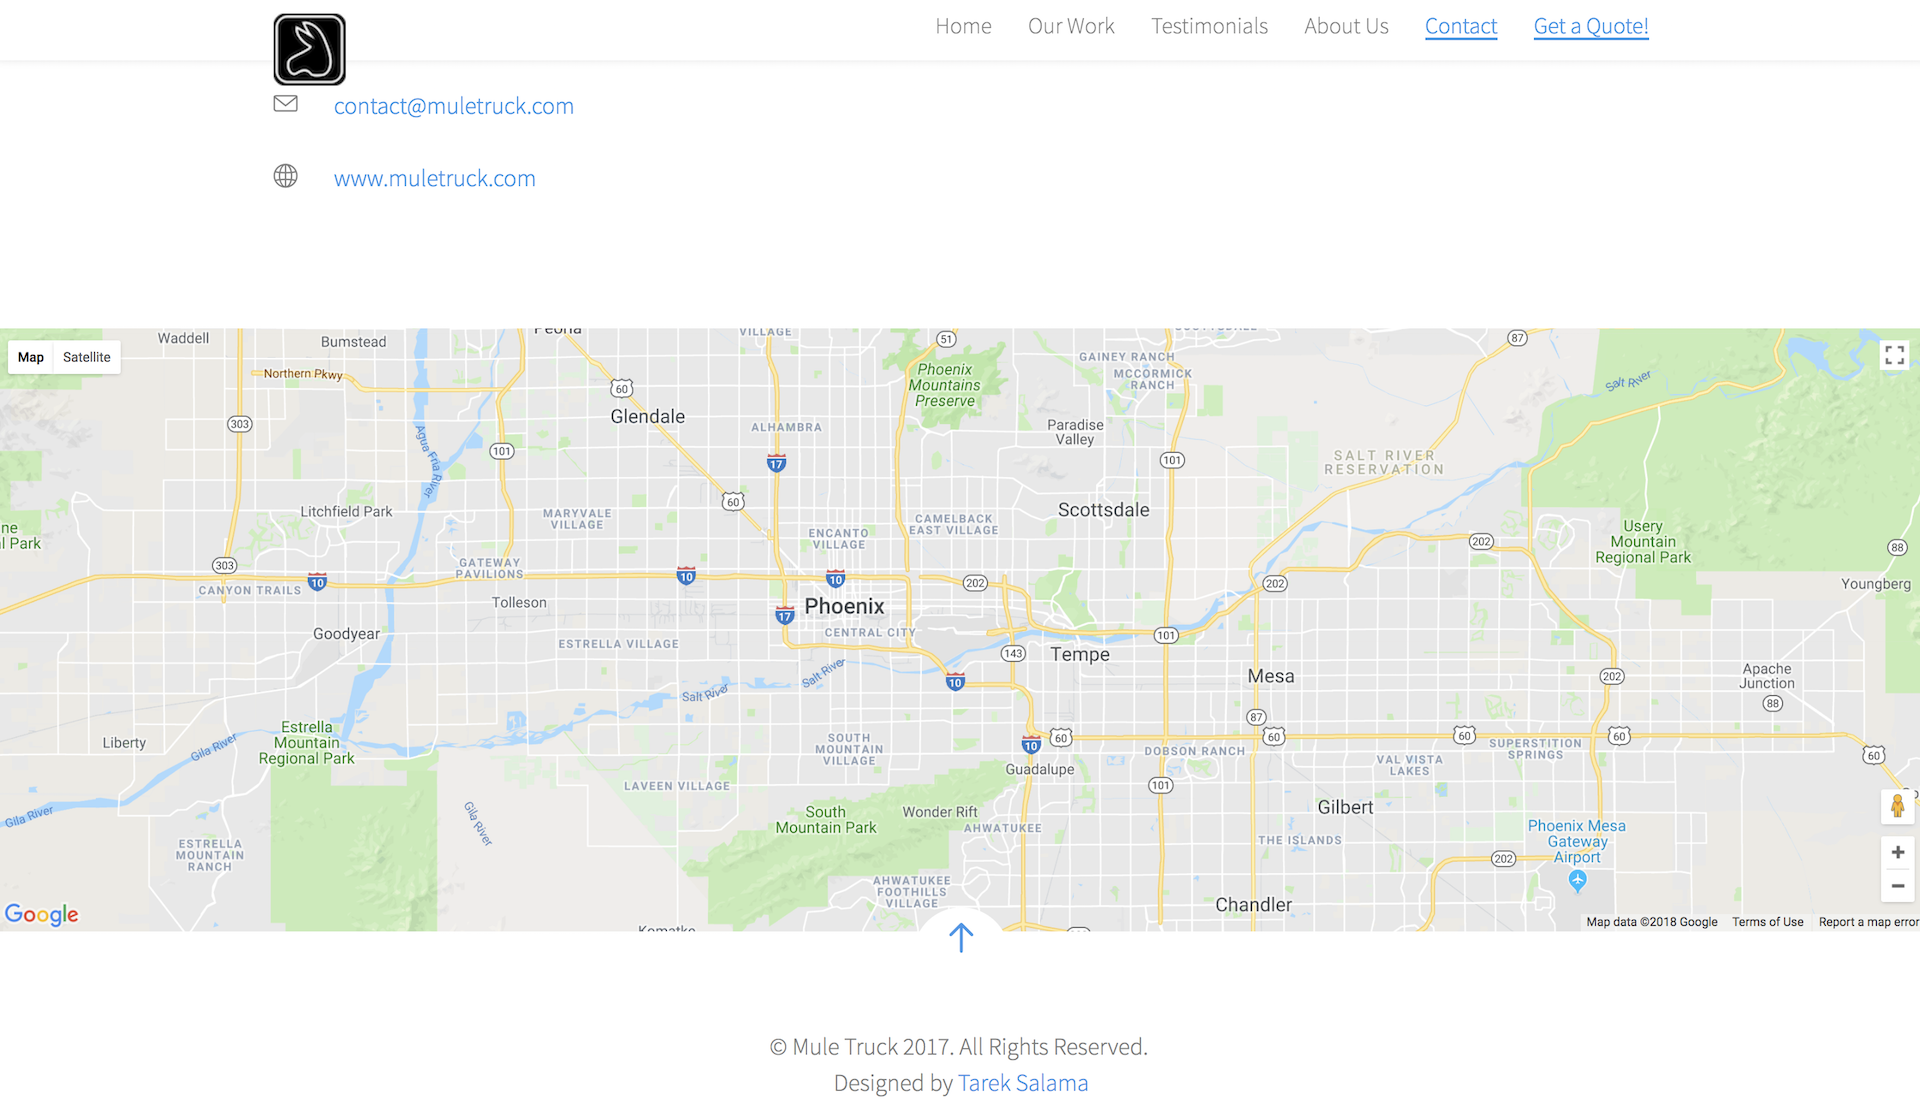The width and height of the screenshot is (1920, 1099).
Task: Open Tarek Salama designer link
Action: [1023, 1082]
